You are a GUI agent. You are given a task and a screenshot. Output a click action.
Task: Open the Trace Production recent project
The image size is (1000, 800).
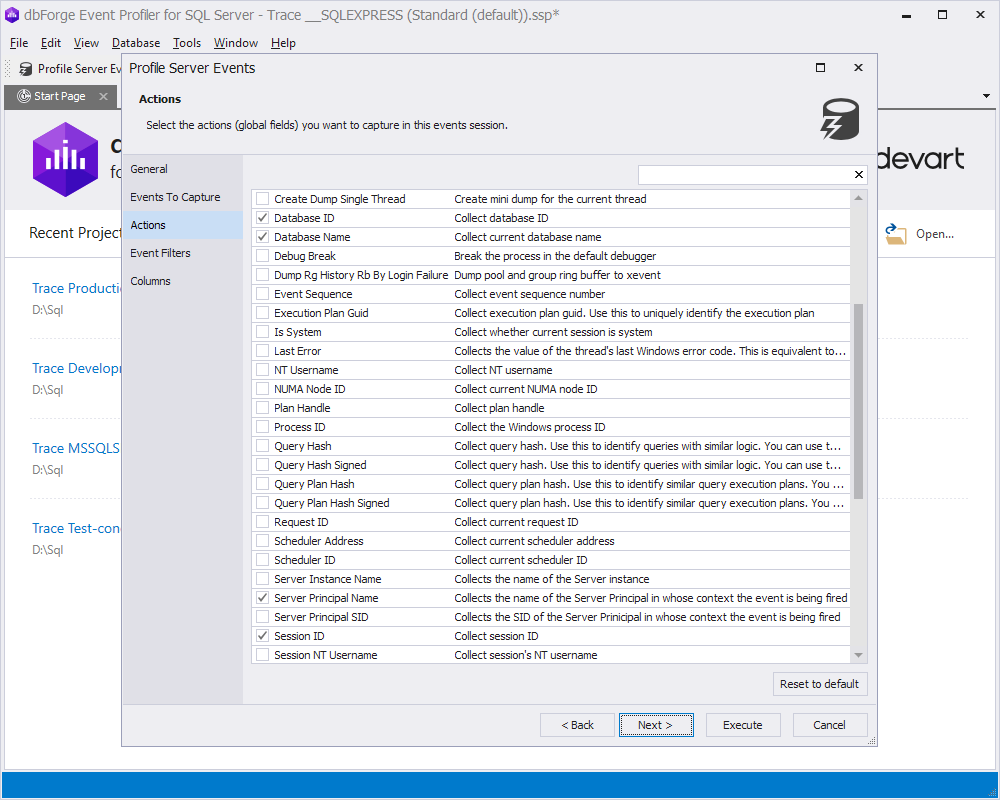point(77,288)
